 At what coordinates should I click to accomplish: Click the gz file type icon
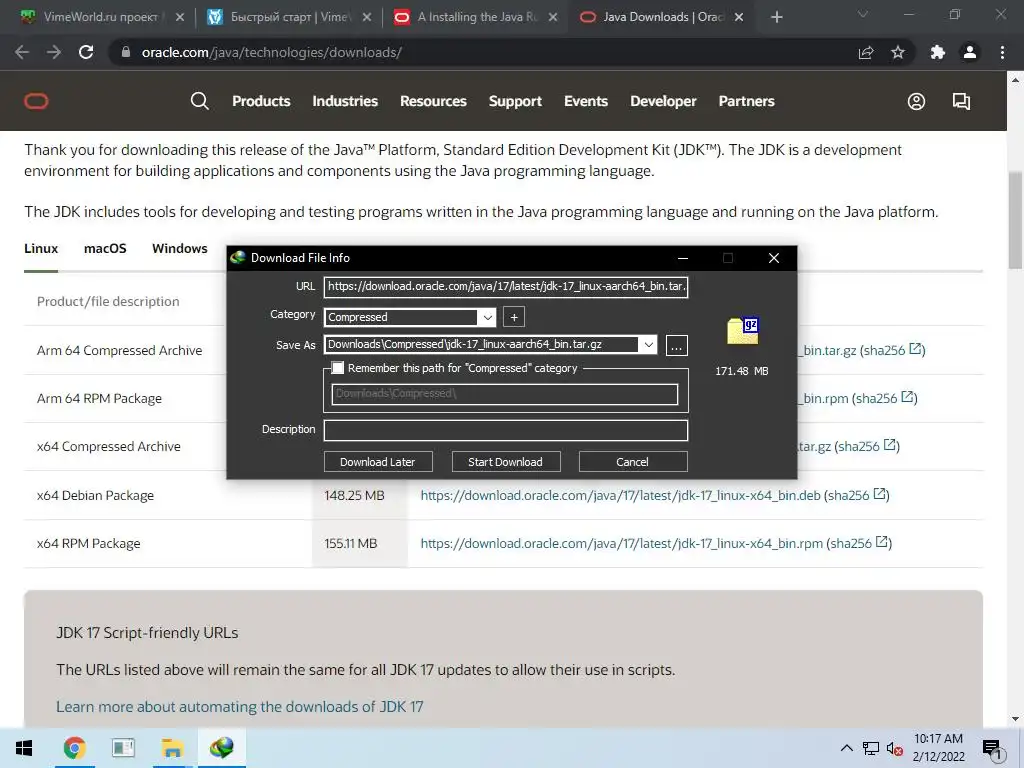pos(743,331)
